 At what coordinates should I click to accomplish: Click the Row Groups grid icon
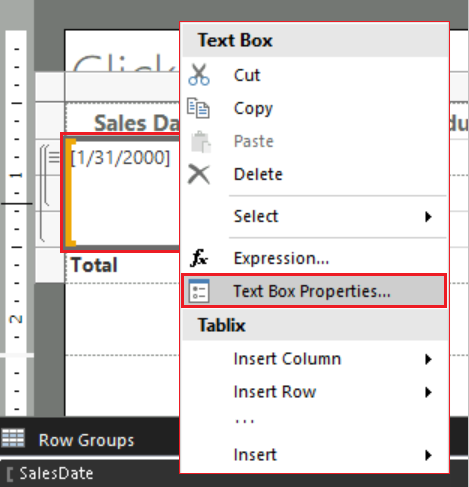(x=13, y=438)
